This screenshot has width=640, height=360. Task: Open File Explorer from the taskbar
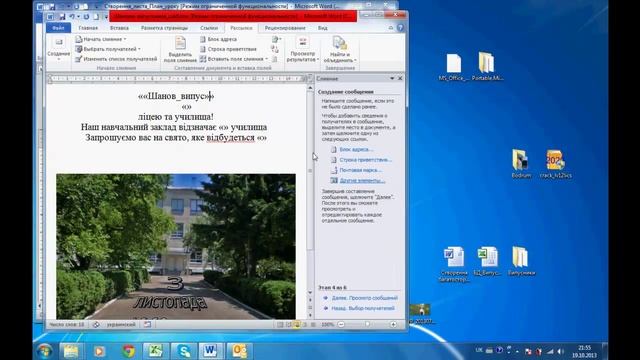coord(71,351)
